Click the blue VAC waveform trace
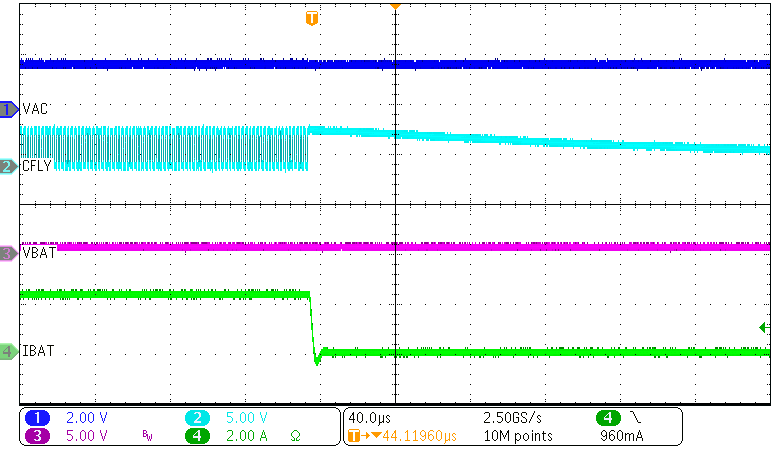Screen dimensions: 777x449 click(x=395, y=64)
